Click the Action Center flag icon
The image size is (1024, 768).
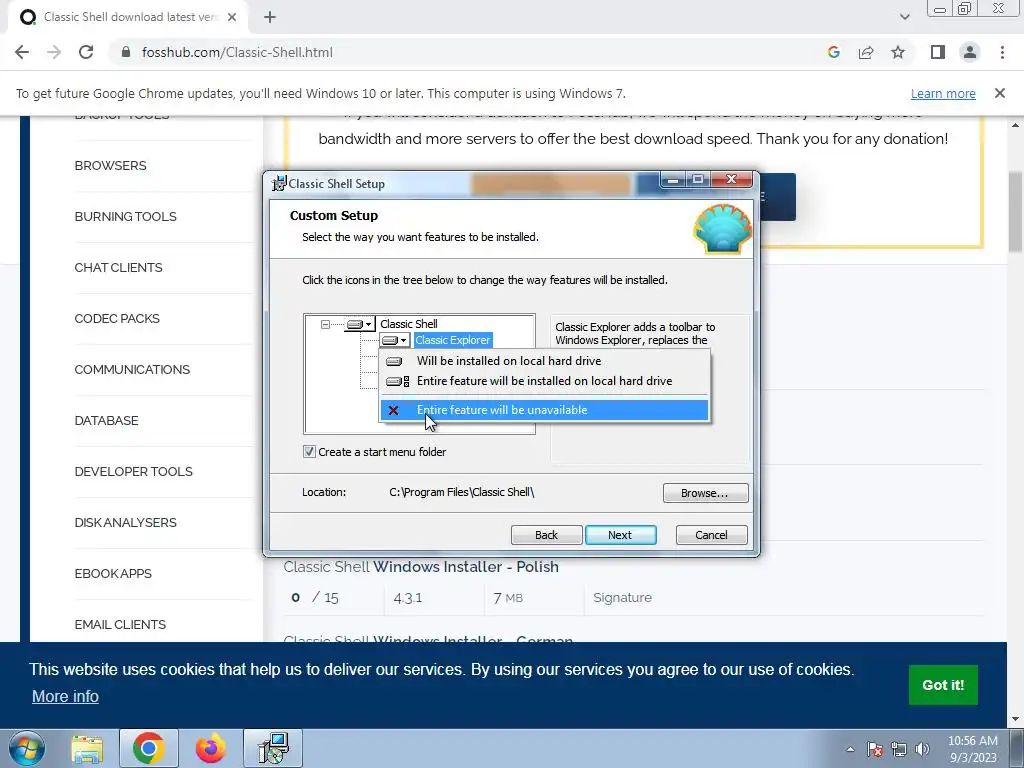[875, 749]
